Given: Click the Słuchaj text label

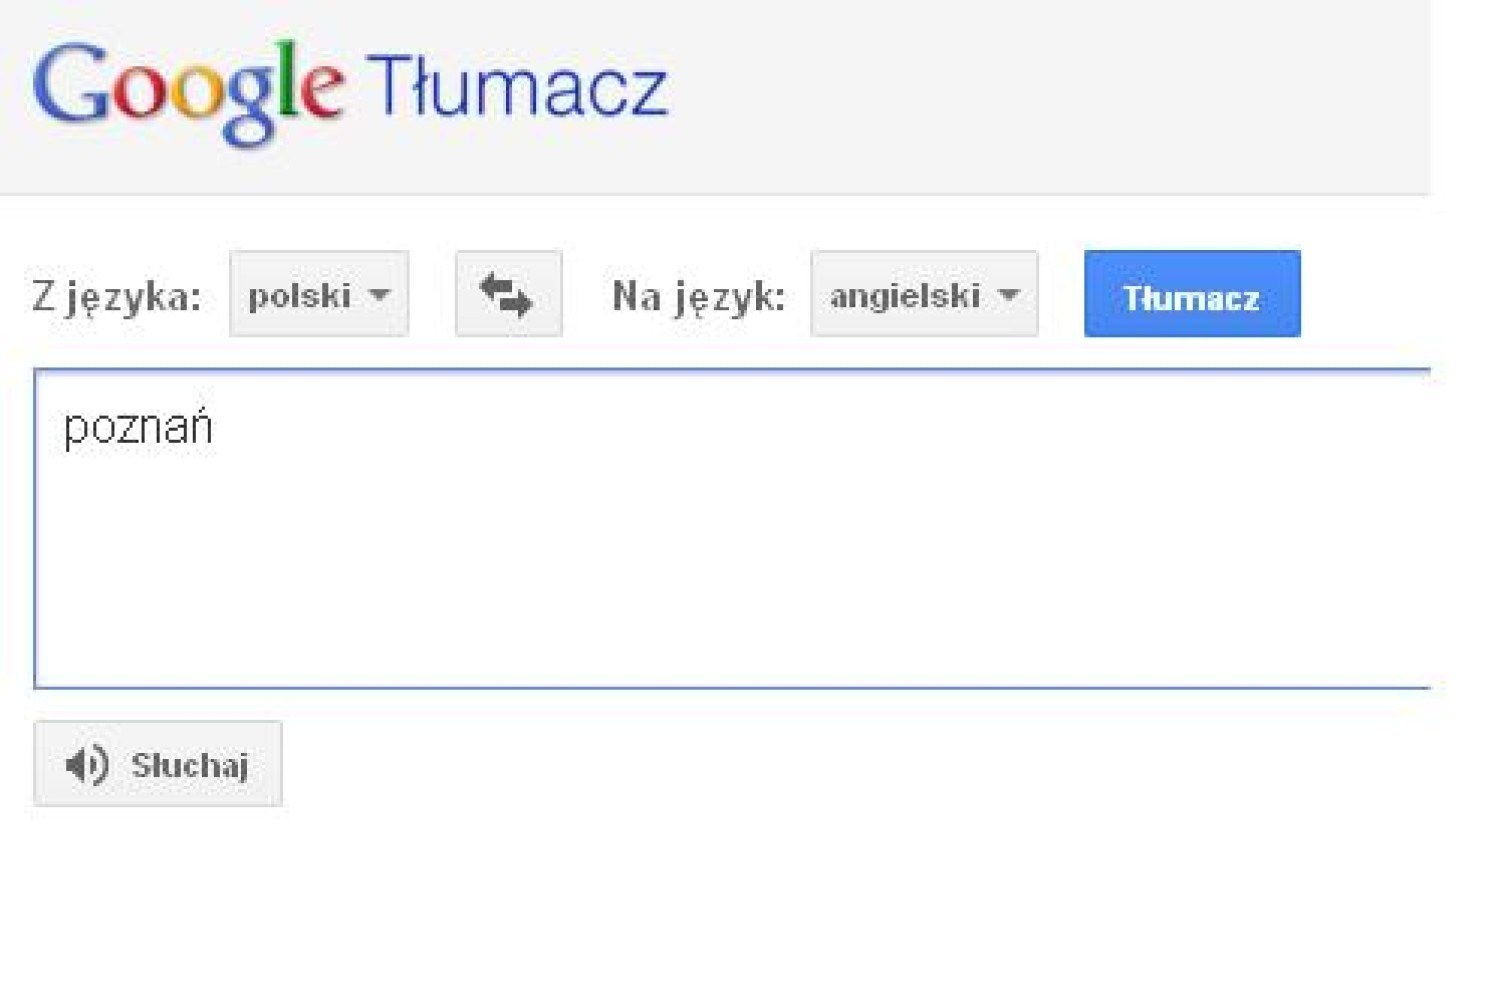Looking at the screenshot, I should tap(189, 766).
